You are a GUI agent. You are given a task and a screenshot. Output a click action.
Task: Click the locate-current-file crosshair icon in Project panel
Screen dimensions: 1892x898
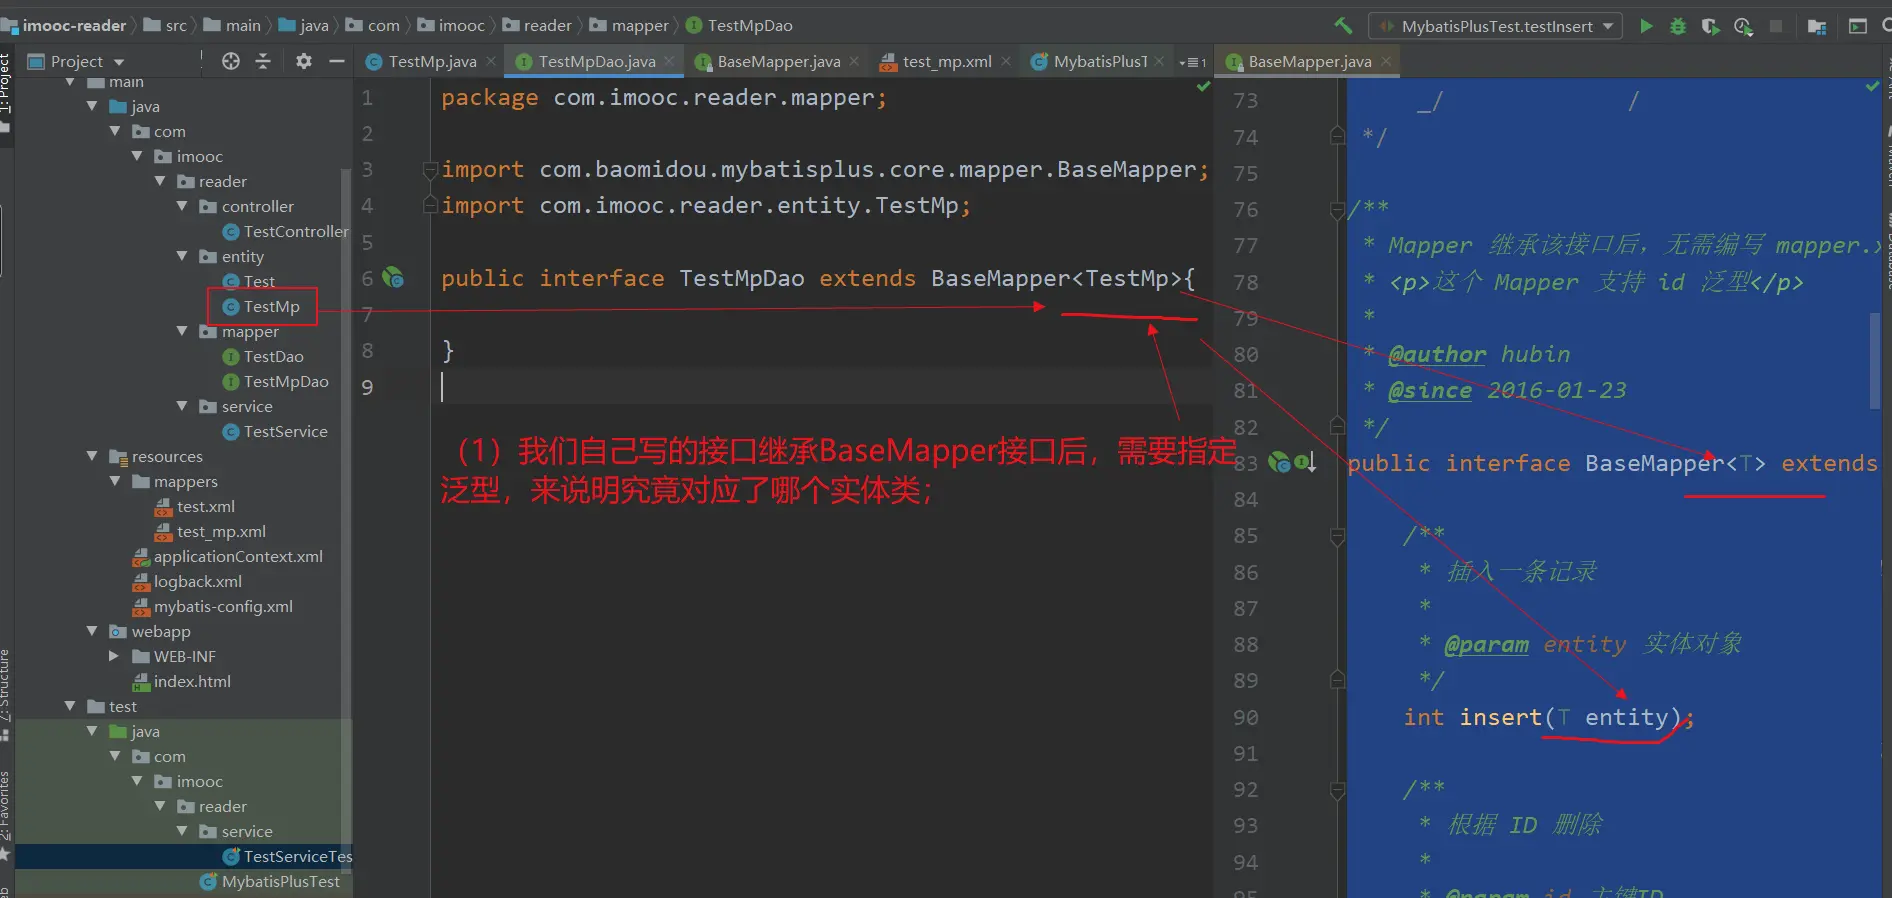pyautogui.click(x=231, y=61)
